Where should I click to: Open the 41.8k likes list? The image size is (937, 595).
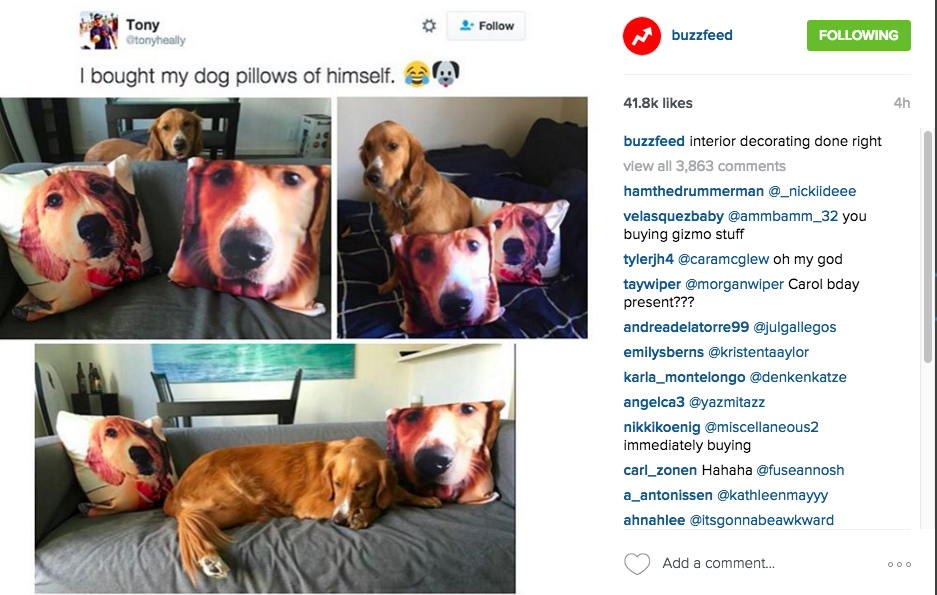[x=658, y=103]
